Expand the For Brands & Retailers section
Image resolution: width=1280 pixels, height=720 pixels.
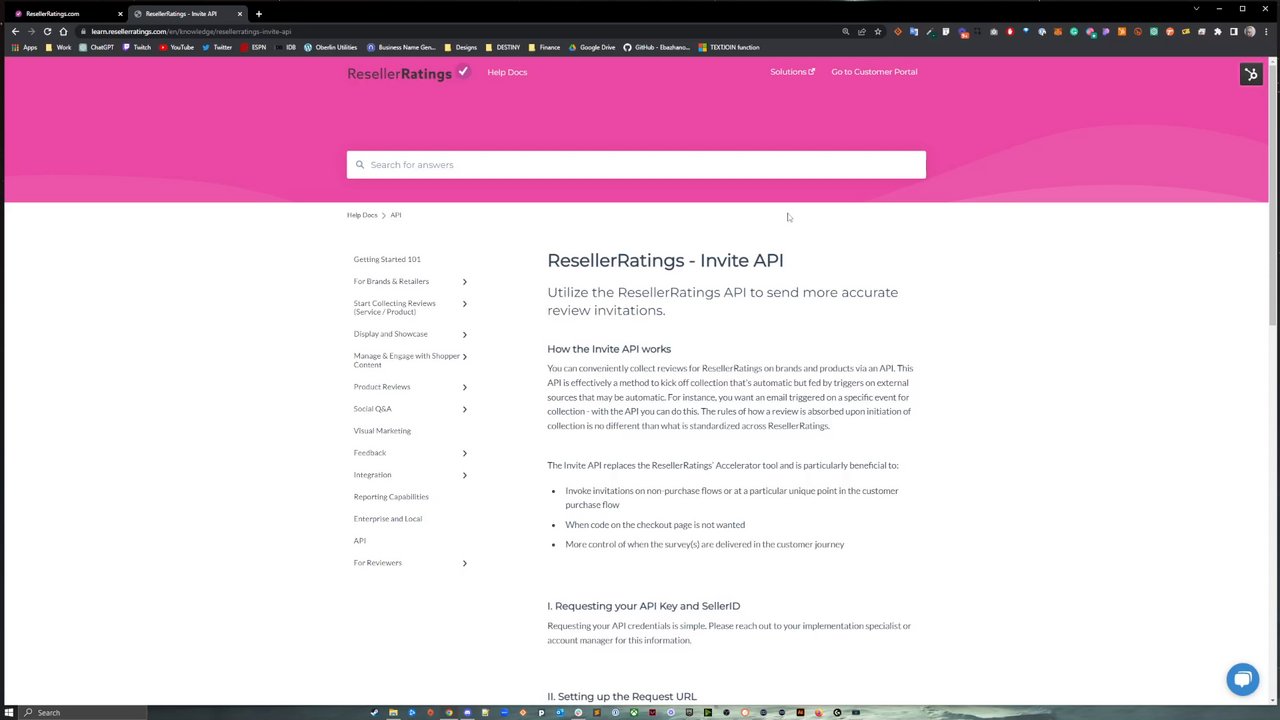pyautogui.click(x=464, y=282)
